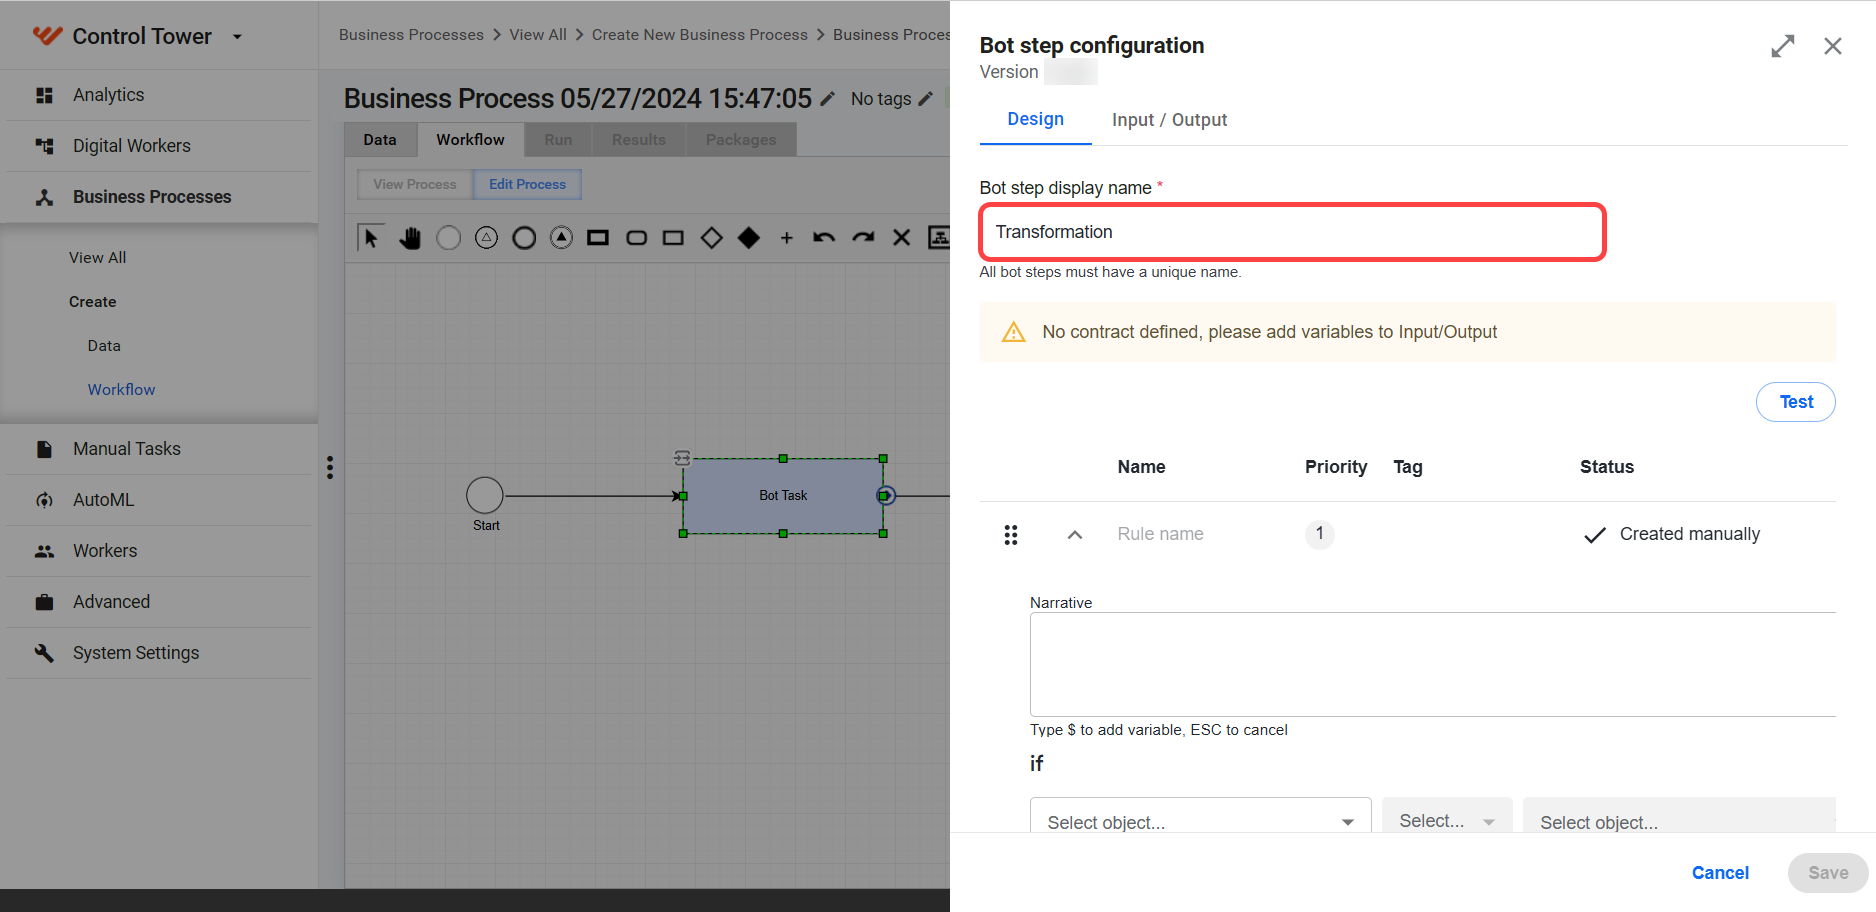Image resolution: width=1876 pixels, height=912 pixels.
Task: Click the Analytics sidebar icon
Action: pos(44,95)
